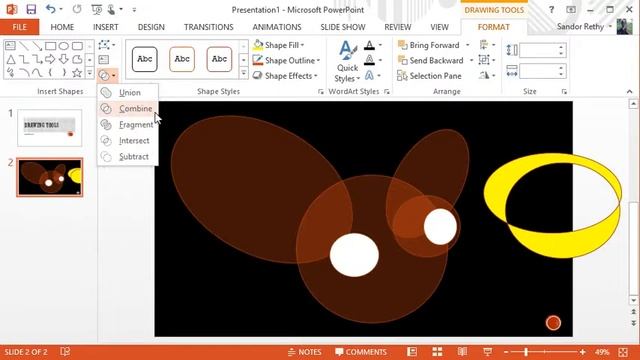Adjust the zoom slider handle

(526, 352)
